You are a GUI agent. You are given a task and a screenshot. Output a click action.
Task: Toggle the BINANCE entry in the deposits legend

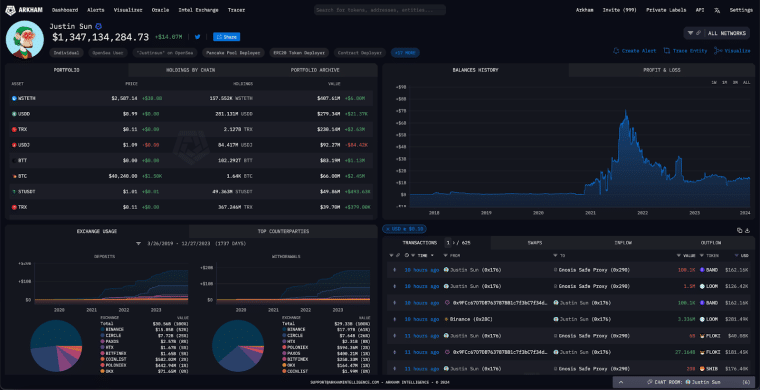pyautogui.click(x=112, y=329)
